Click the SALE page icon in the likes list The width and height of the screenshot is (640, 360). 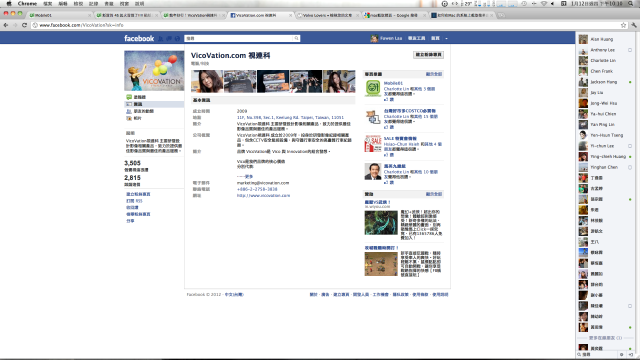373,144
